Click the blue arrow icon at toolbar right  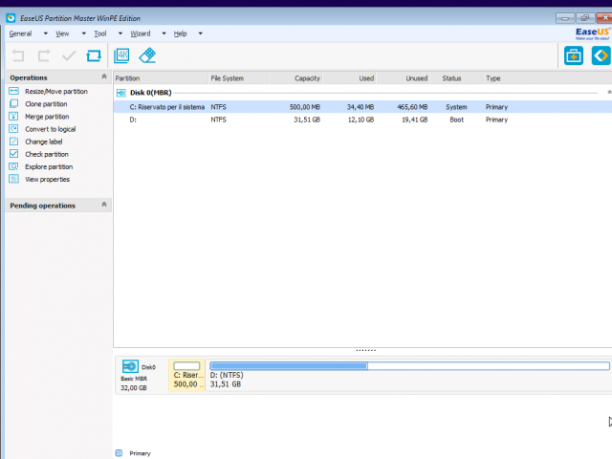[x=601, y=55]
